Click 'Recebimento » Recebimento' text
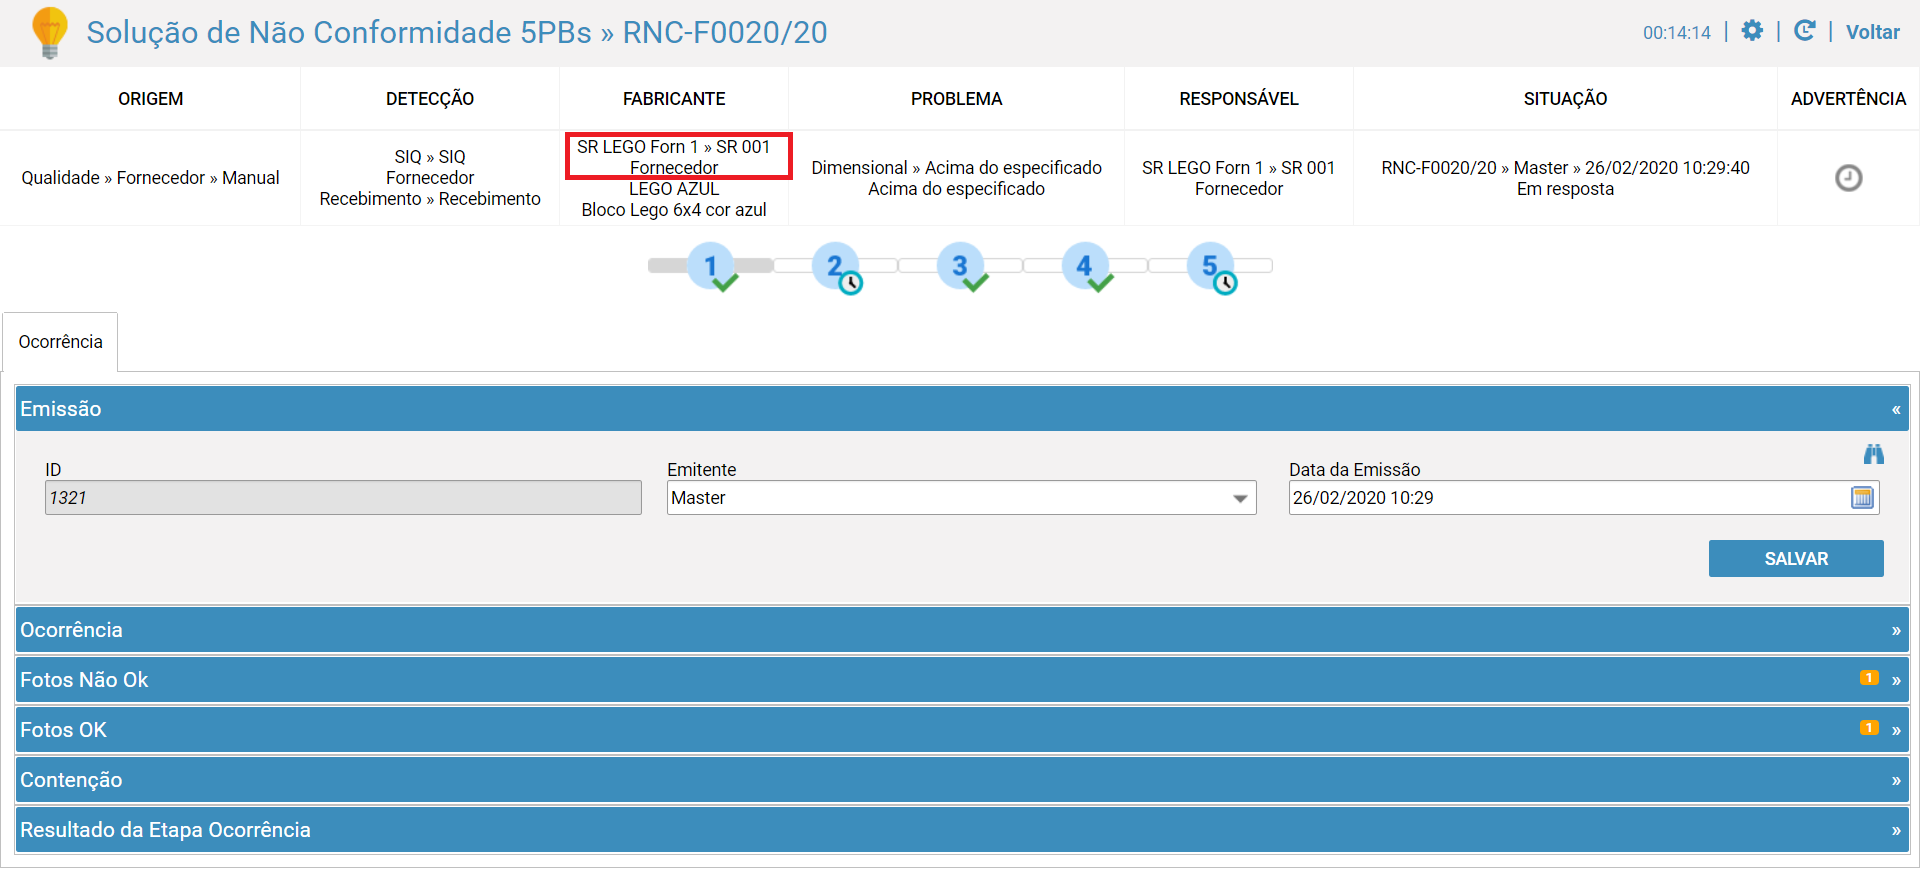Screen dimensions: 1922x871 [x=430, y=199]
